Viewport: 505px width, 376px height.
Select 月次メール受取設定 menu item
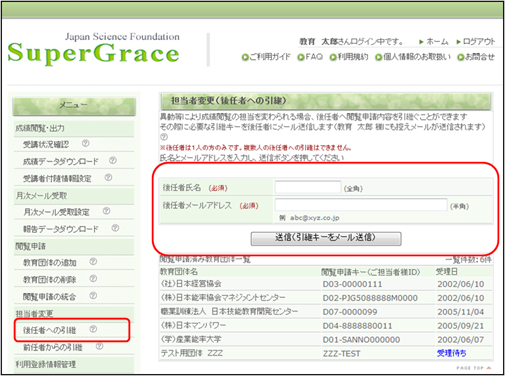pos(56,212)
